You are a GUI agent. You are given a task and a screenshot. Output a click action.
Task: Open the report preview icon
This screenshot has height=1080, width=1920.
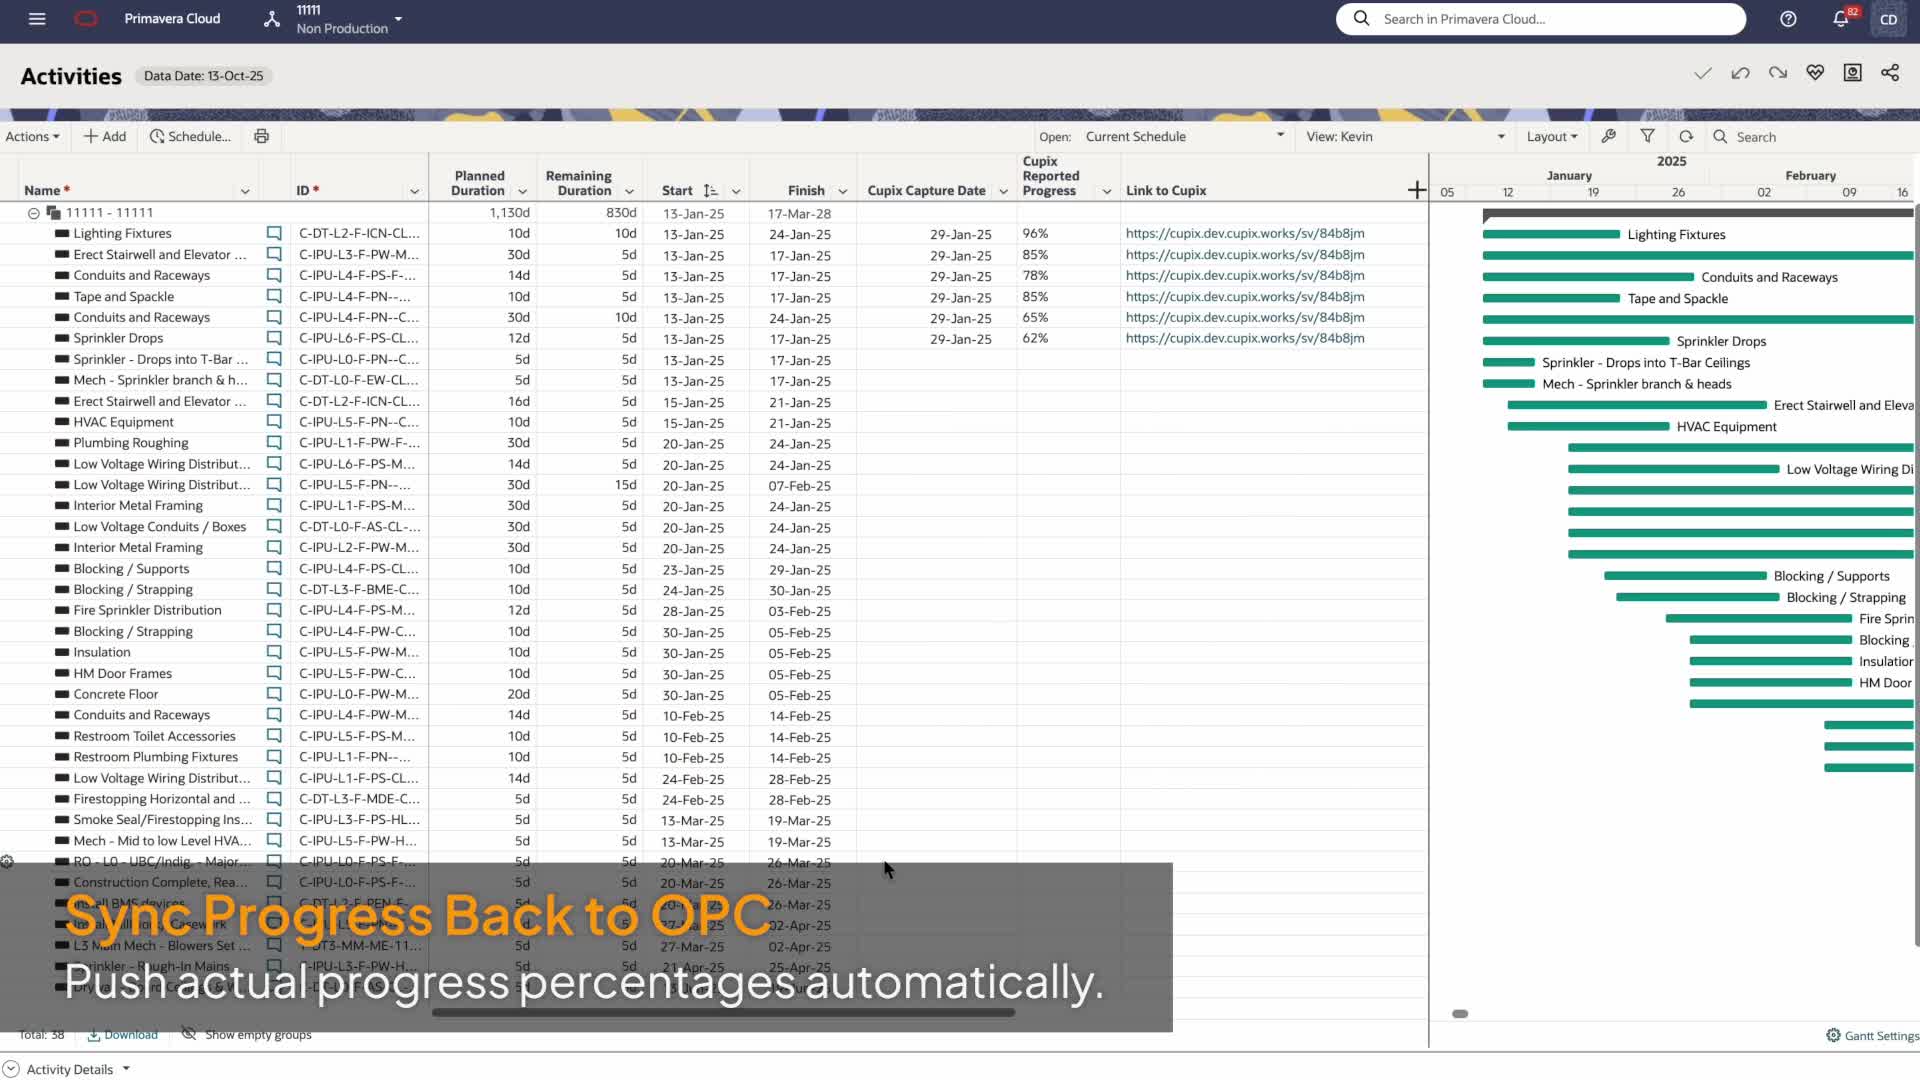click(x=1852, y=73)
